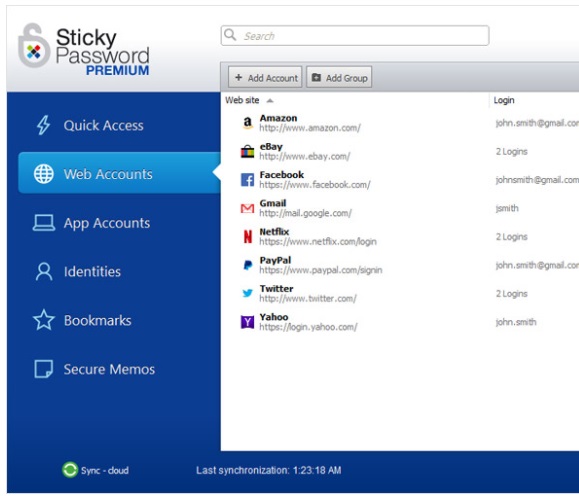Click the Twitter bird icon
579x496 pixels.
pyautogui.click(x=247, y=293)
